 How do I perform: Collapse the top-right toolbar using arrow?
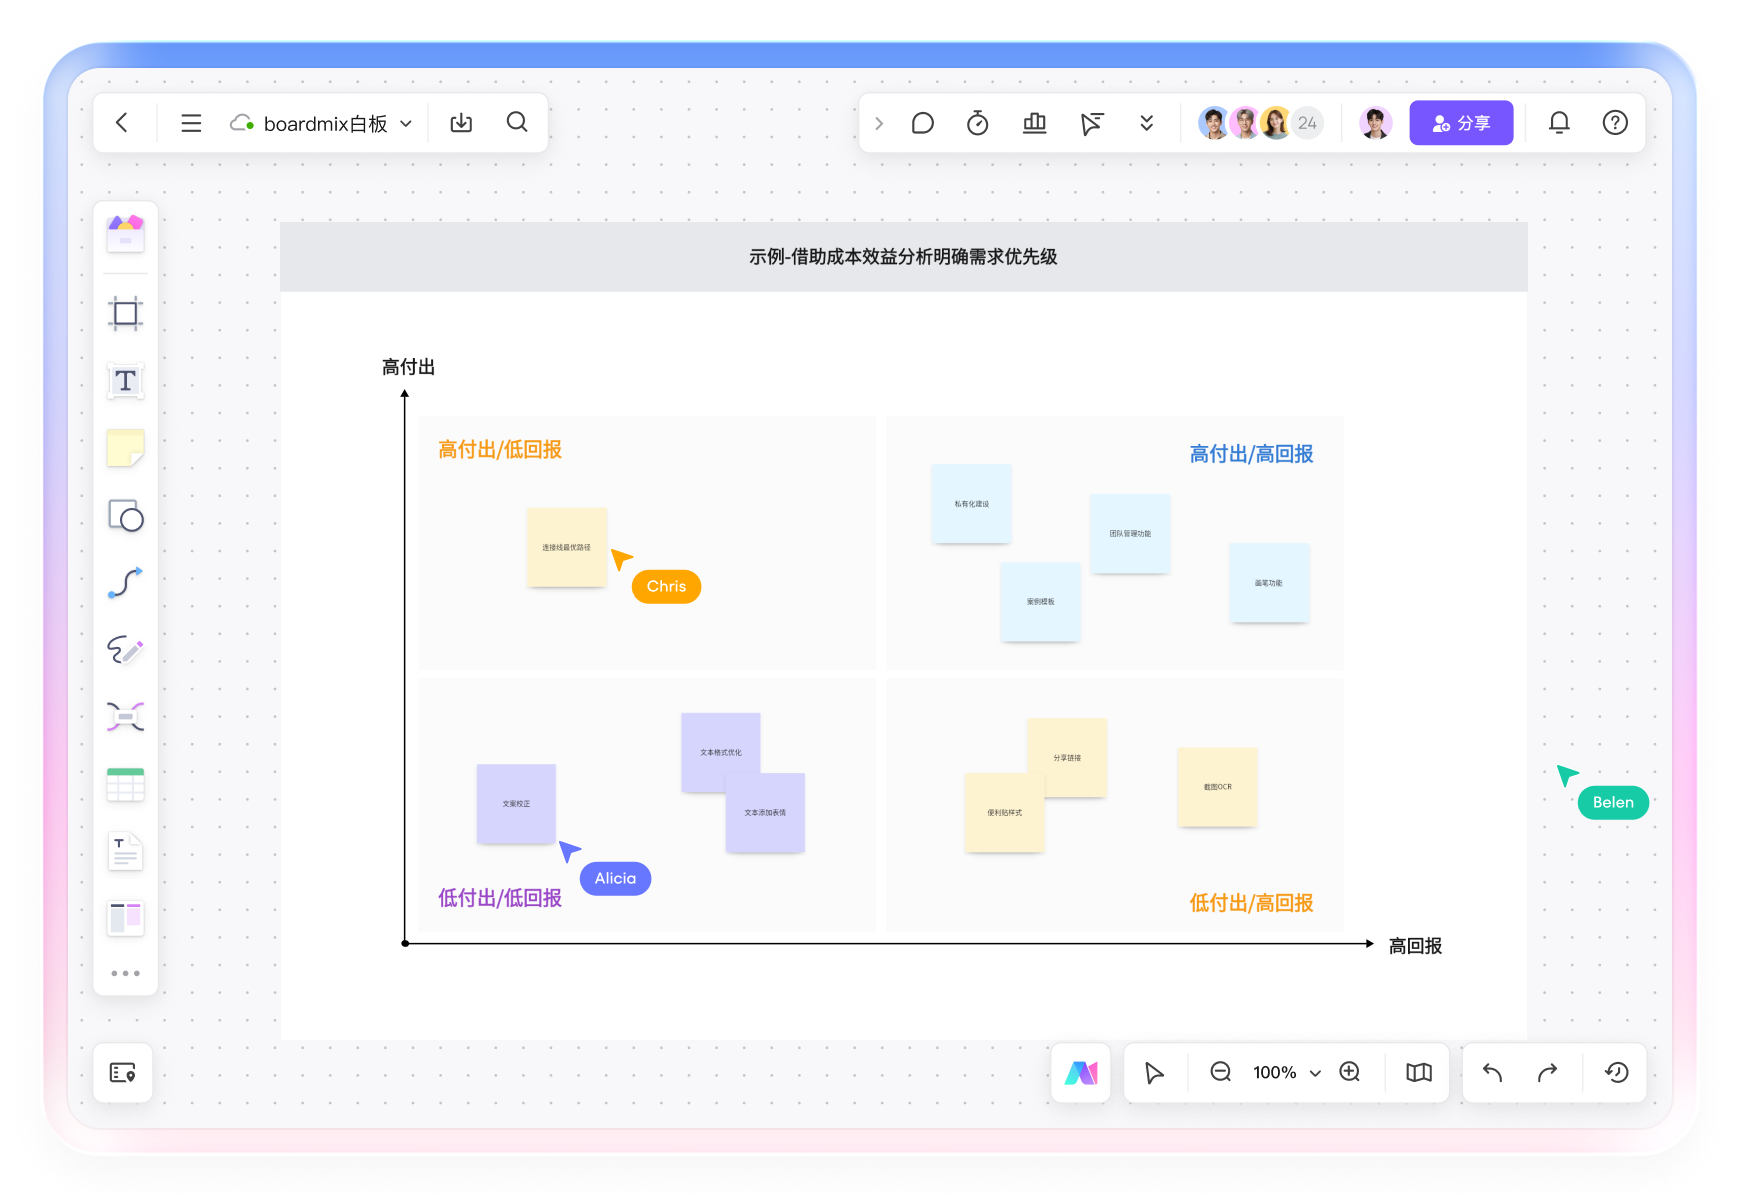[x=879, y=123]
